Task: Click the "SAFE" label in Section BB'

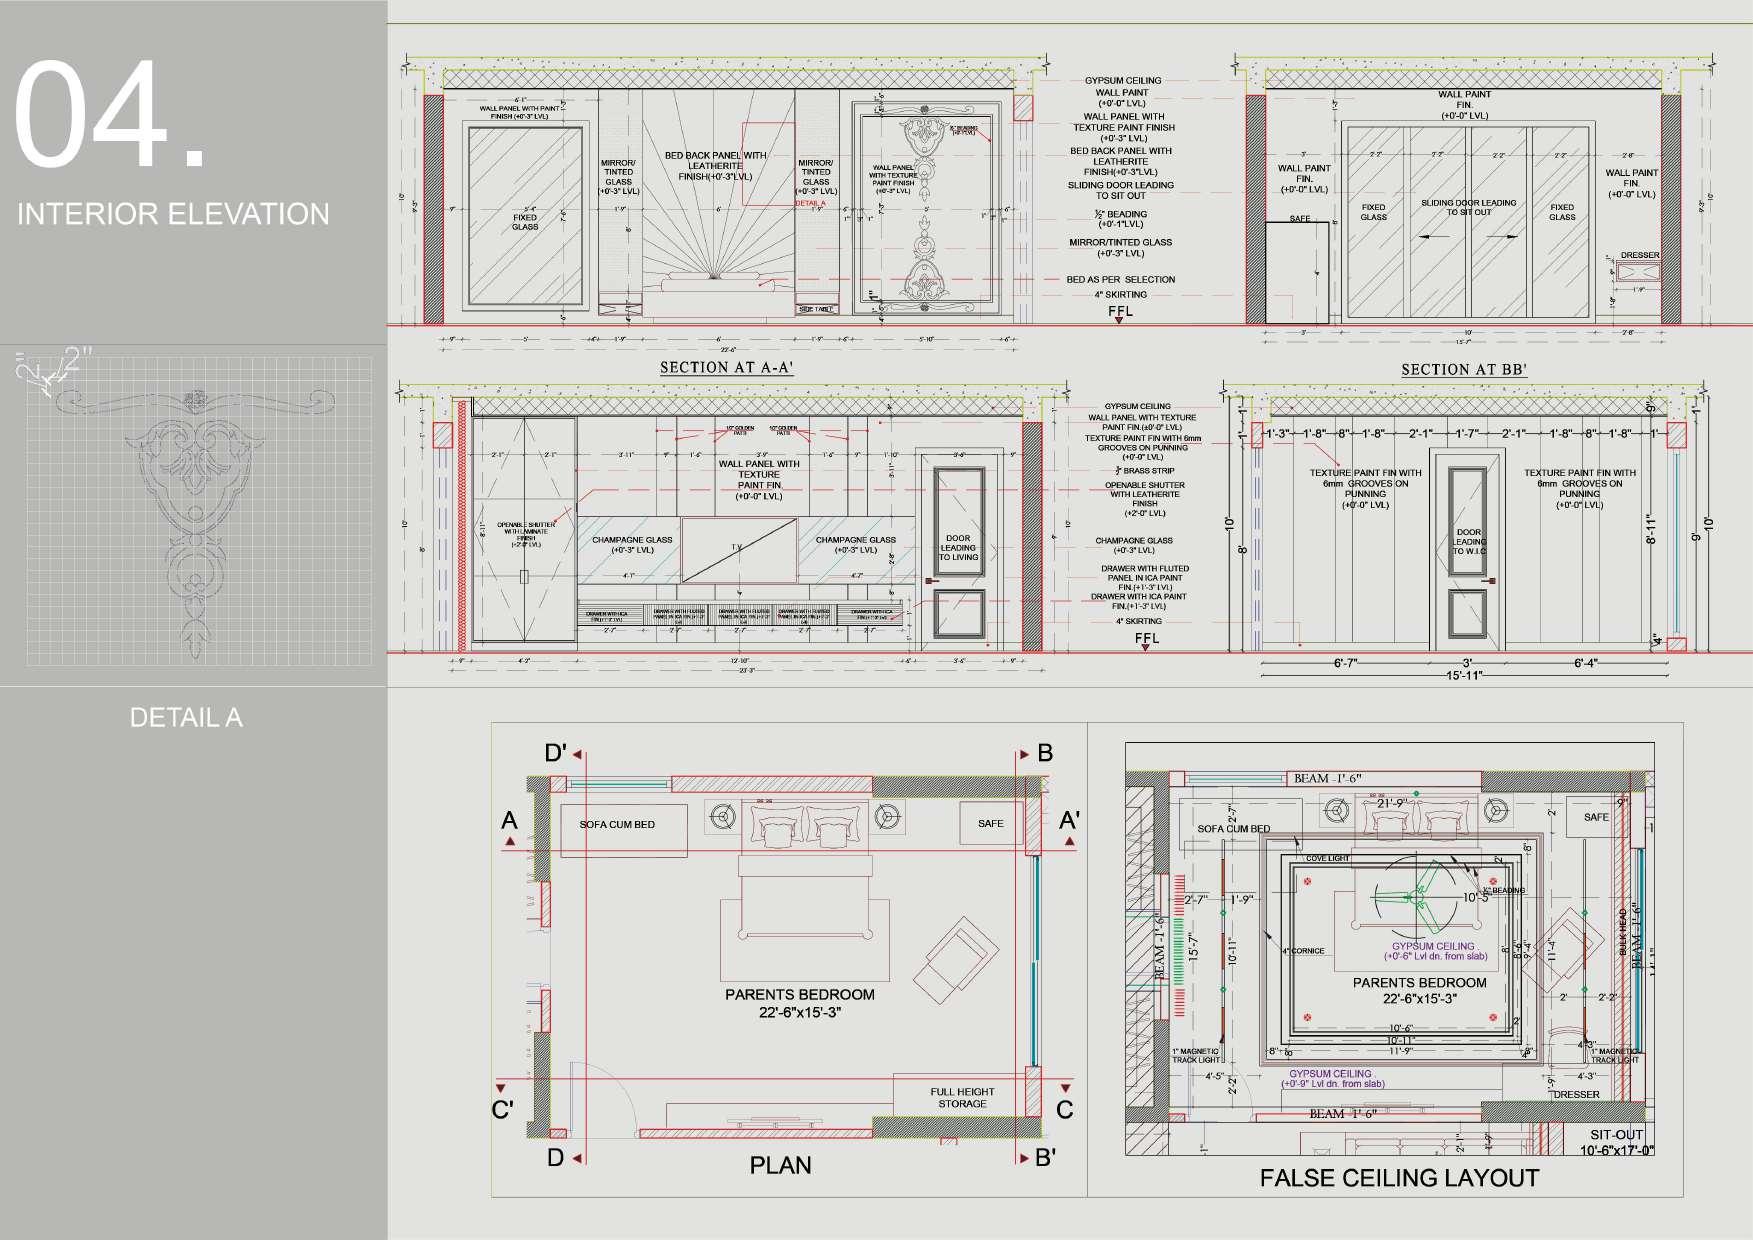Action: [x=1300, y=218]
